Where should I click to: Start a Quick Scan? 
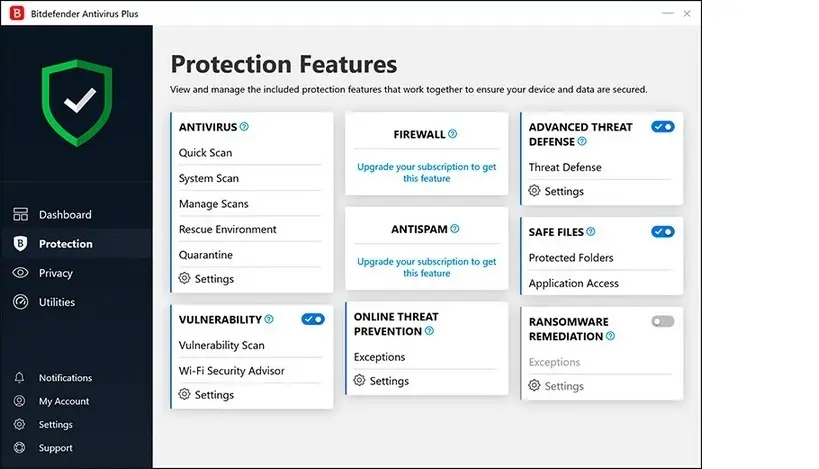tap(205, 153)
